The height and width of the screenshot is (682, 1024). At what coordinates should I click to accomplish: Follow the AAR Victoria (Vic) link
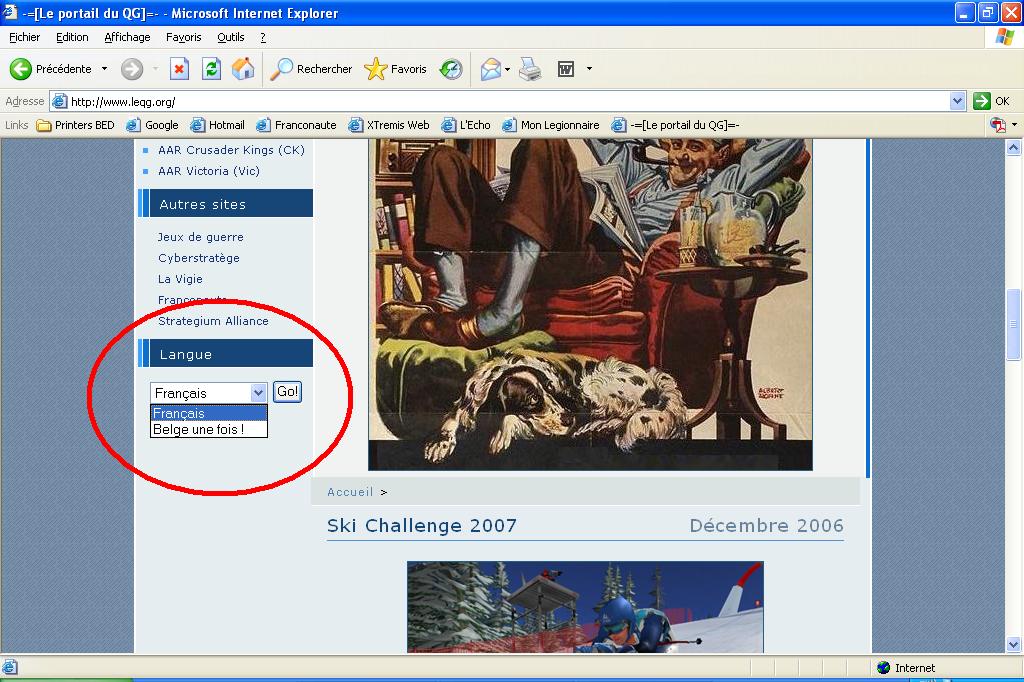pos(209,170)
